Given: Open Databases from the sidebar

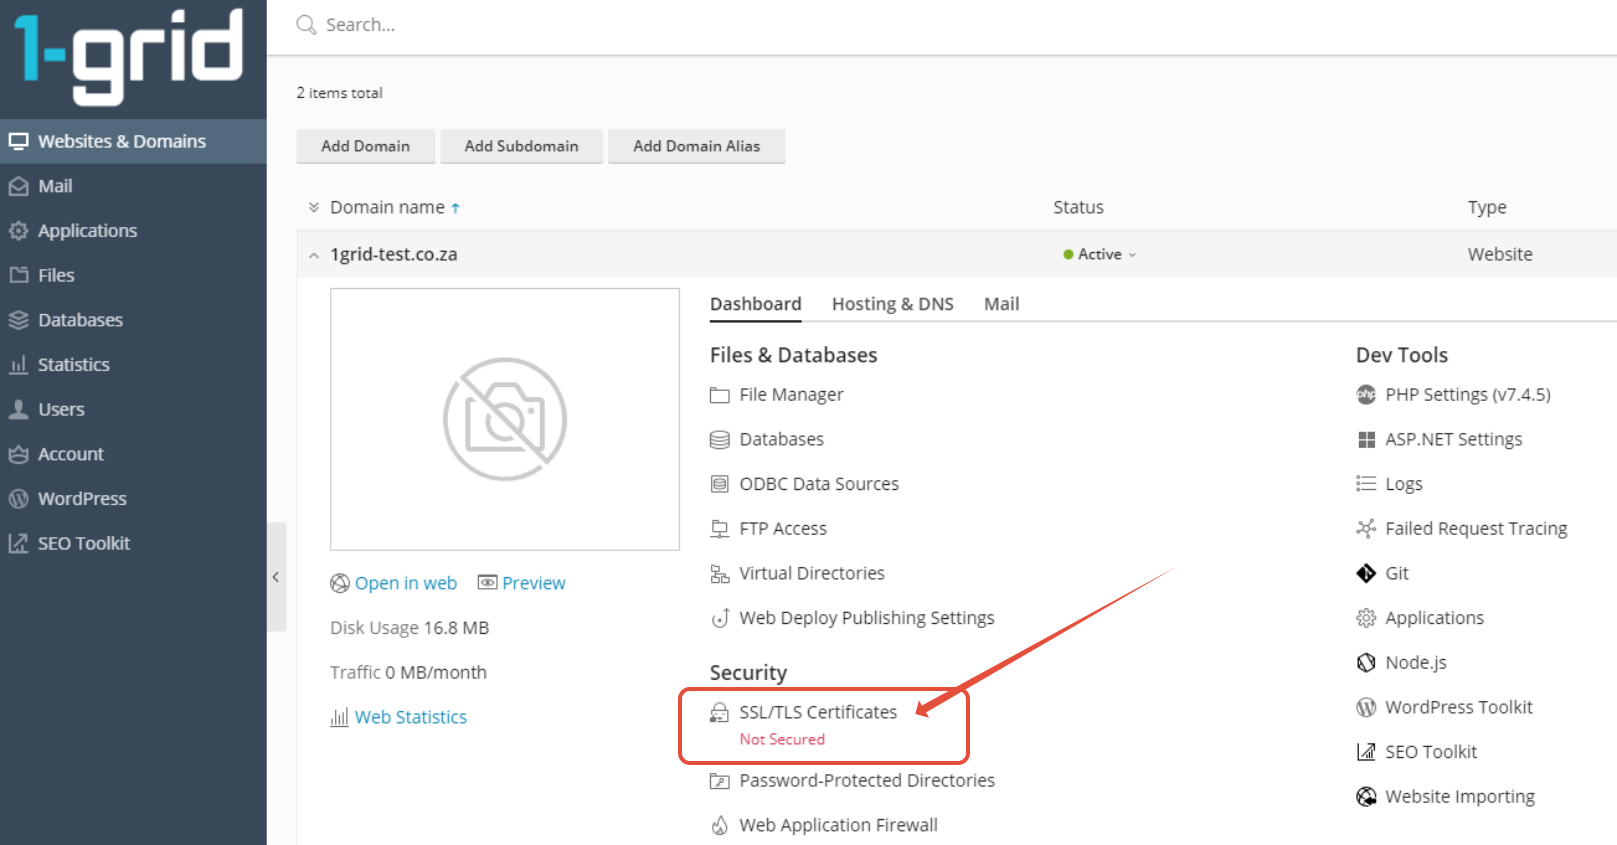Looking at the screenshot, I should [x=133, y=320].
